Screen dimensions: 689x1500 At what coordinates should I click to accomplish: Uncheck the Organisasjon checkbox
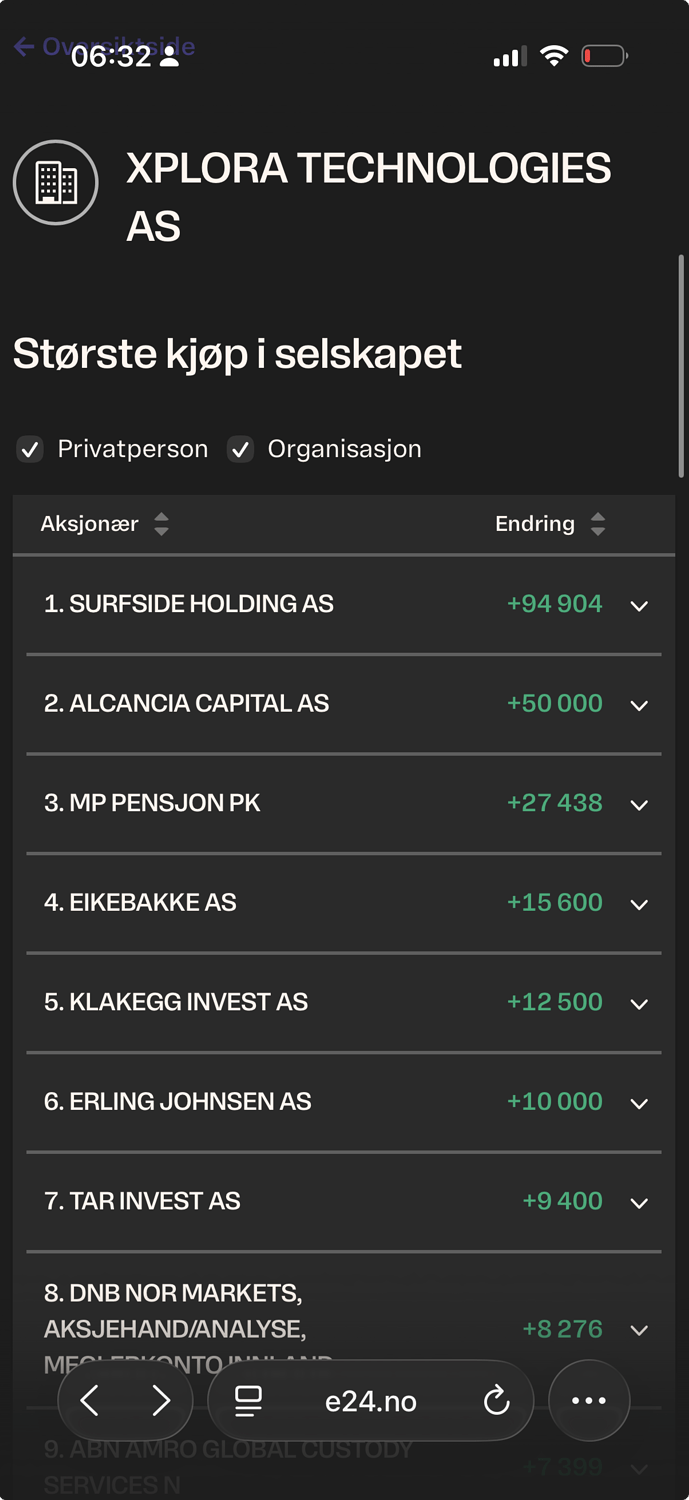coord(240,450)
